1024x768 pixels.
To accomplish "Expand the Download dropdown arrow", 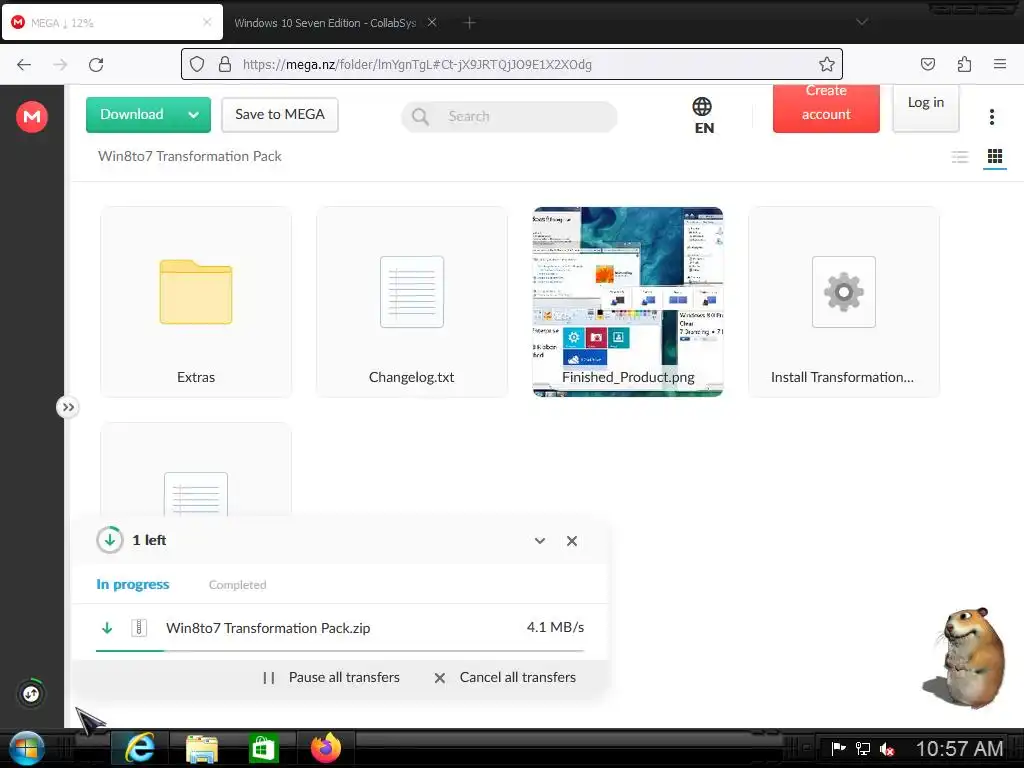I will (x=193, y=115).
